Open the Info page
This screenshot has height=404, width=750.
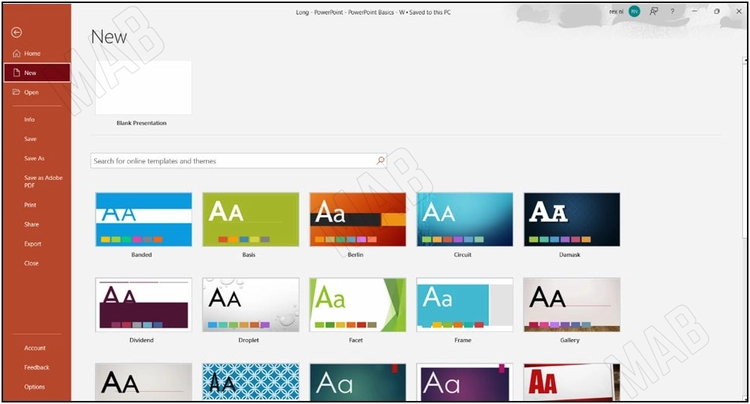click(30, 119)
